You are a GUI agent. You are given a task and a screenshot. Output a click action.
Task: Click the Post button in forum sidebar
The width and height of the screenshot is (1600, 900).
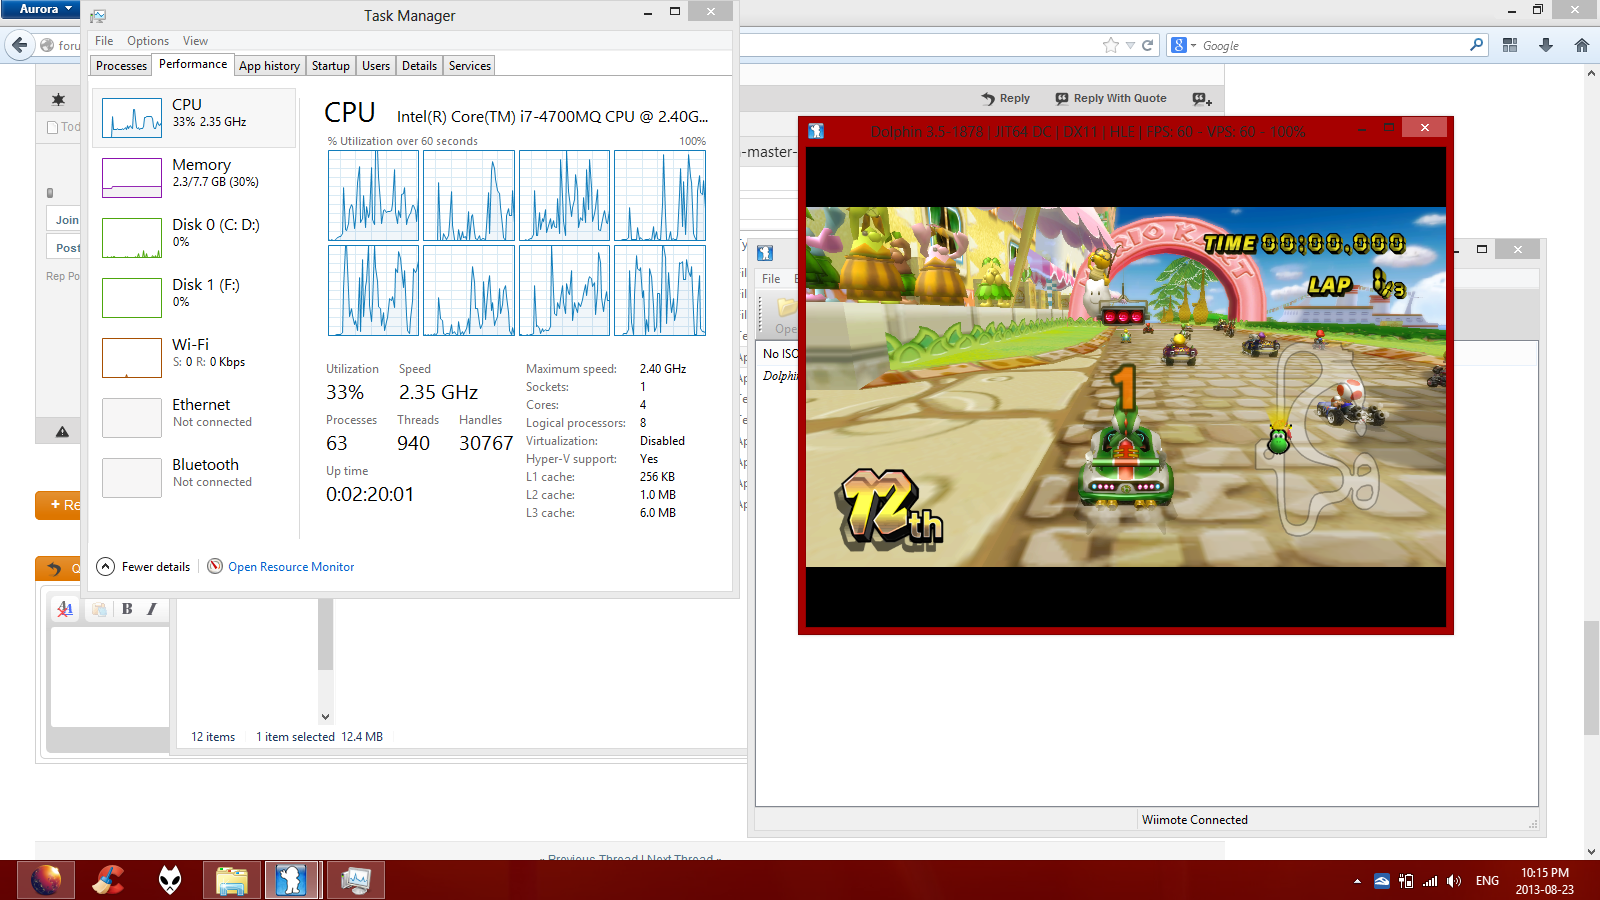pos(64,248)
